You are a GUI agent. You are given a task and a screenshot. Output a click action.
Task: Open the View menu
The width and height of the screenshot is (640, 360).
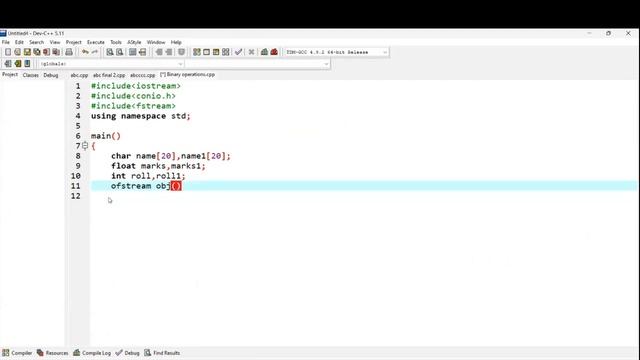[x=55, y=42]
